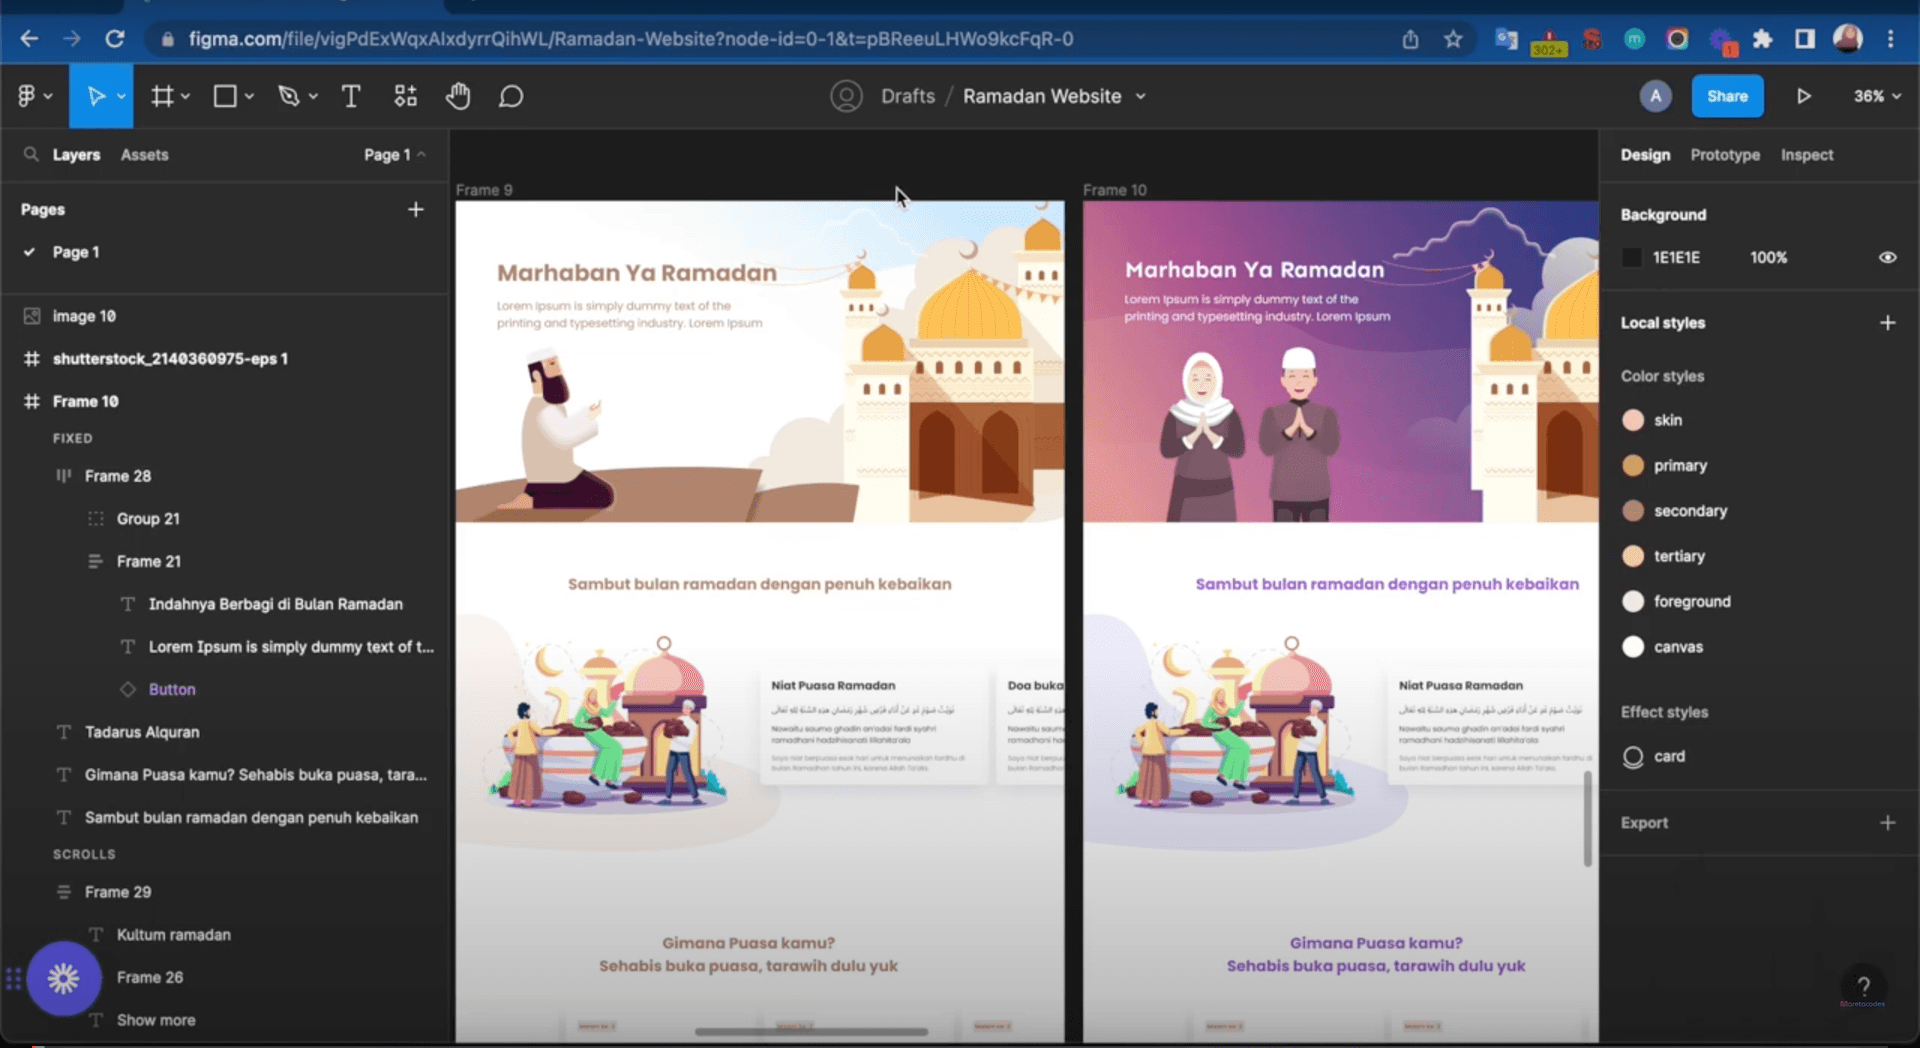
Task: Open Ramadan Website file name dropdown
Action: [x=1141, y=96]
